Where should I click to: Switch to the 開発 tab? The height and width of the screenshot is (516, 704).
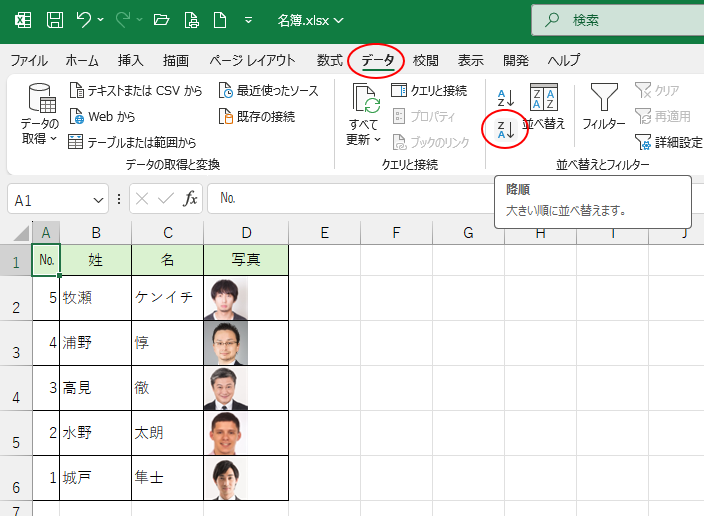[x=515, y=60]
